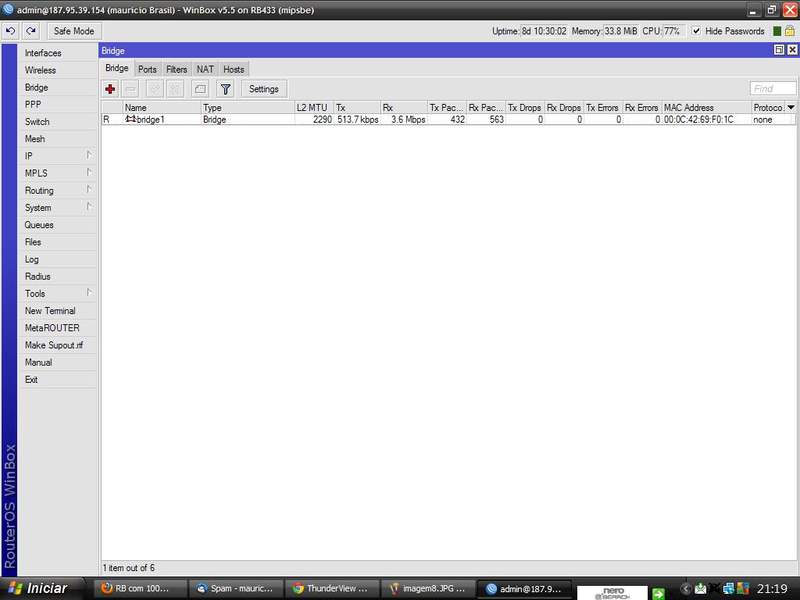
Task: Switch to the NAT tab
Action: [205, 69]
